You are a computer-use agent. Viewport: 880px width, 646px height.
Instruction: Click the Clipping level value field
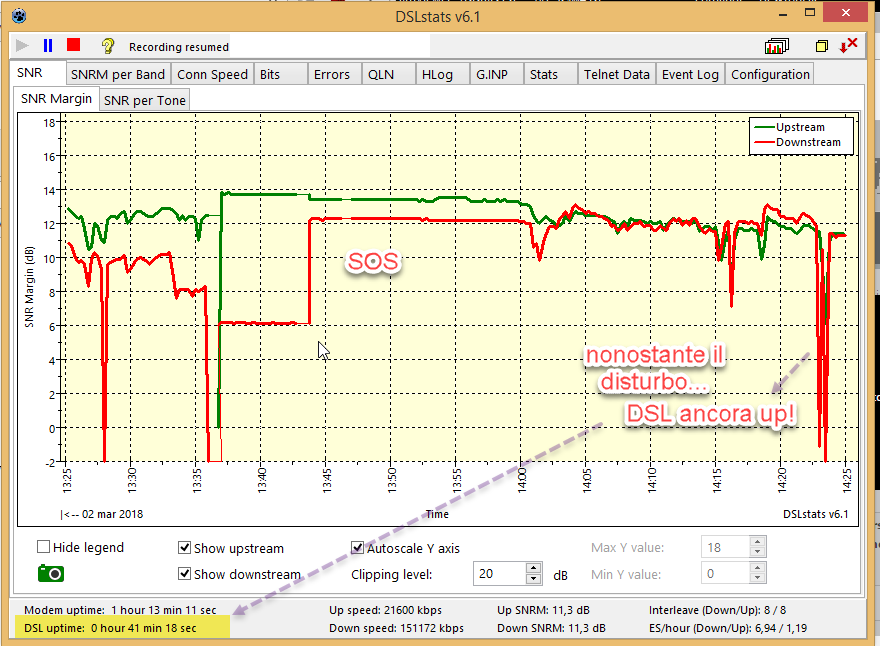click(499, 574)
